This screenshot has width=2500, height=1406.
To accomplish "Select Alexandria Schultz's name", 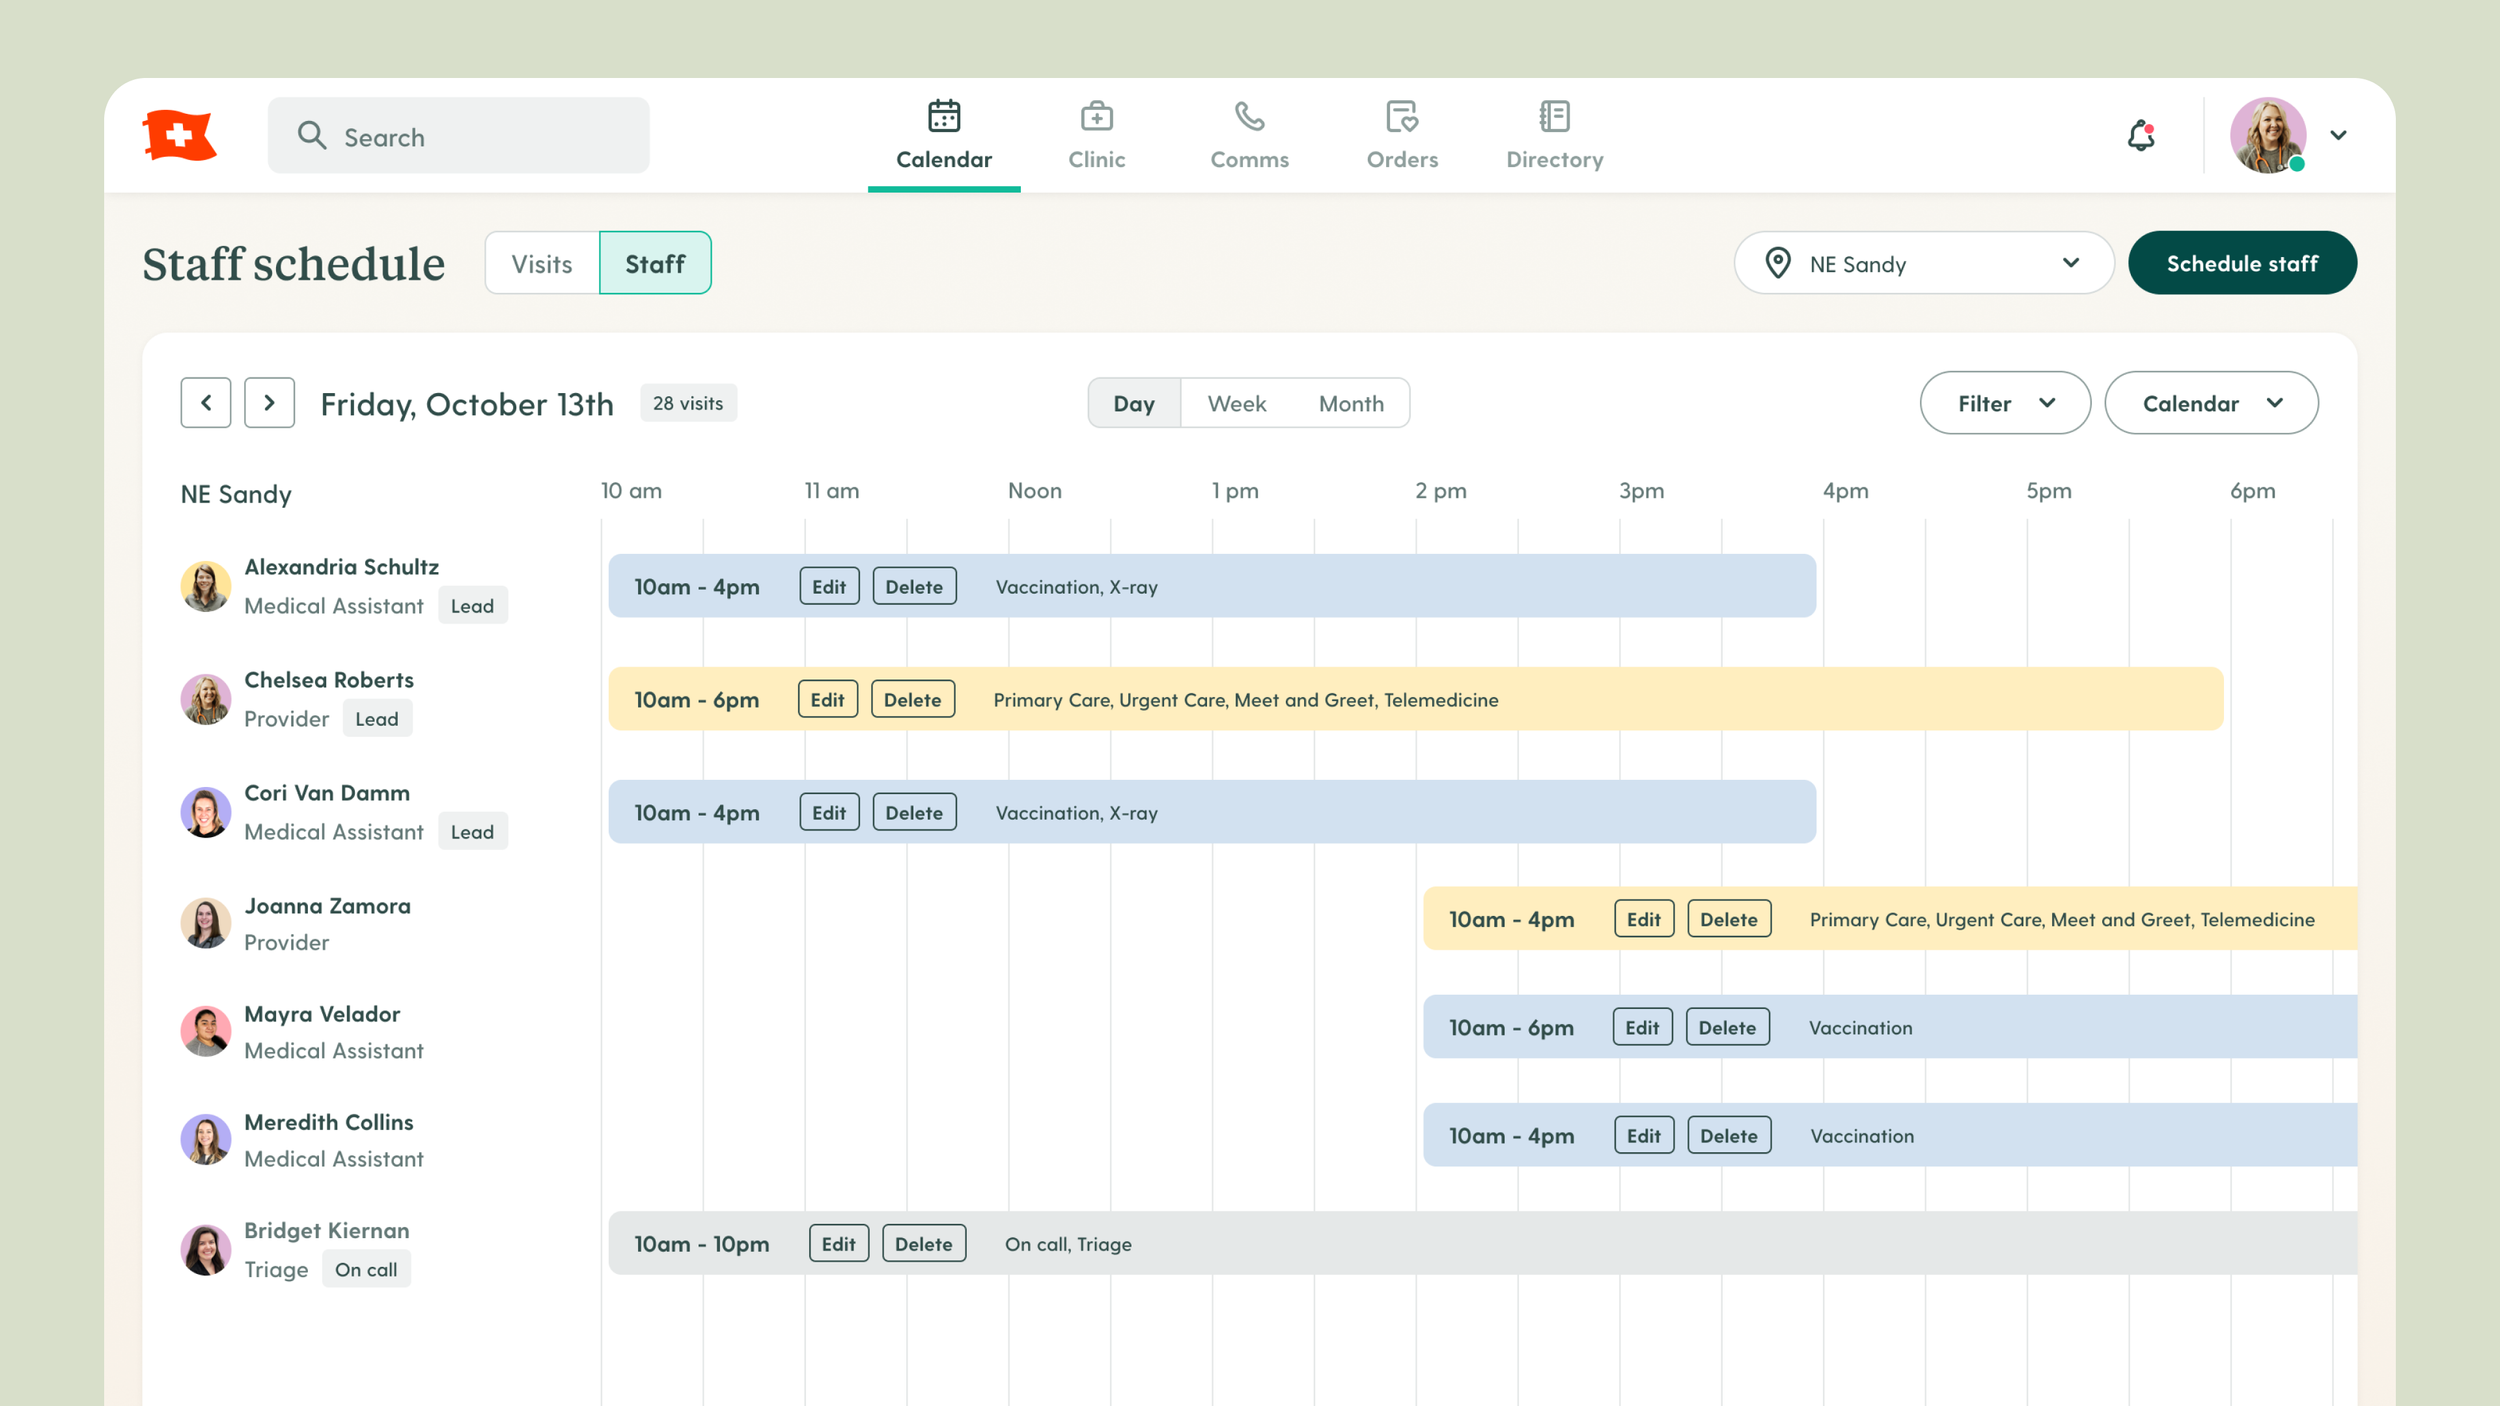I will 342,566.
